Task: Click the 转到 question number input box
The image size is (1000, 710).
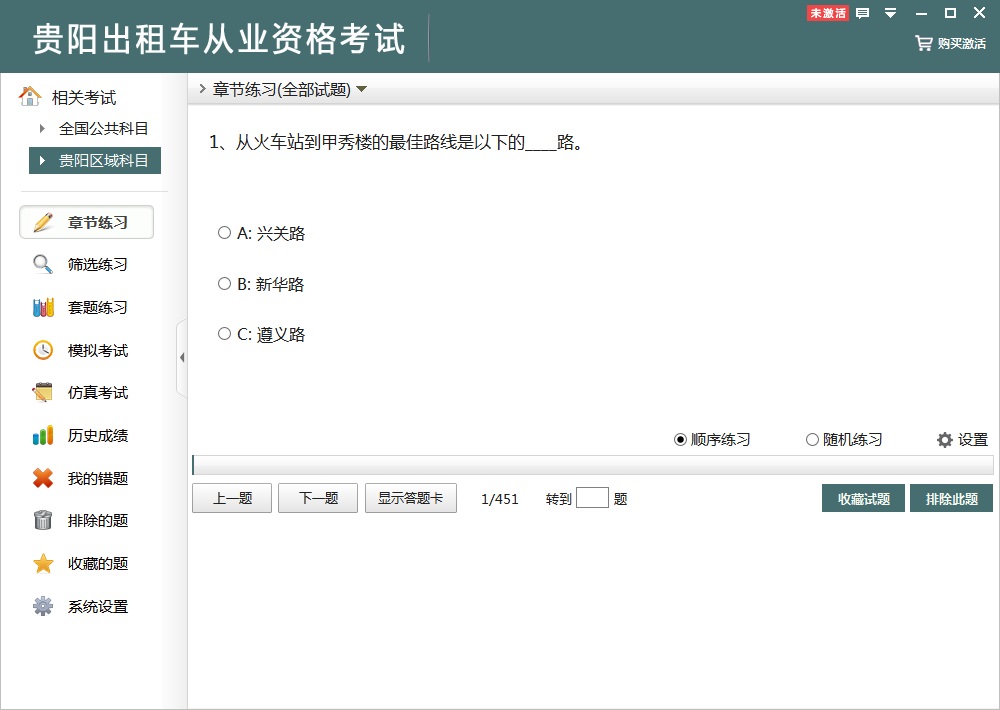Action: coord(592,498)
